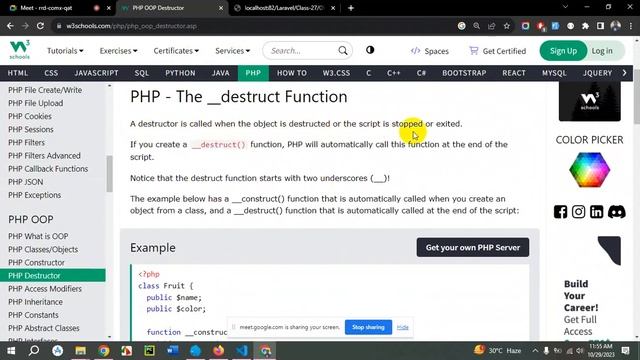The height and width of the screenshot is (360, 640).
Task: Open W3Schools Facebook page icon
Action: click(x=560, y=212)
